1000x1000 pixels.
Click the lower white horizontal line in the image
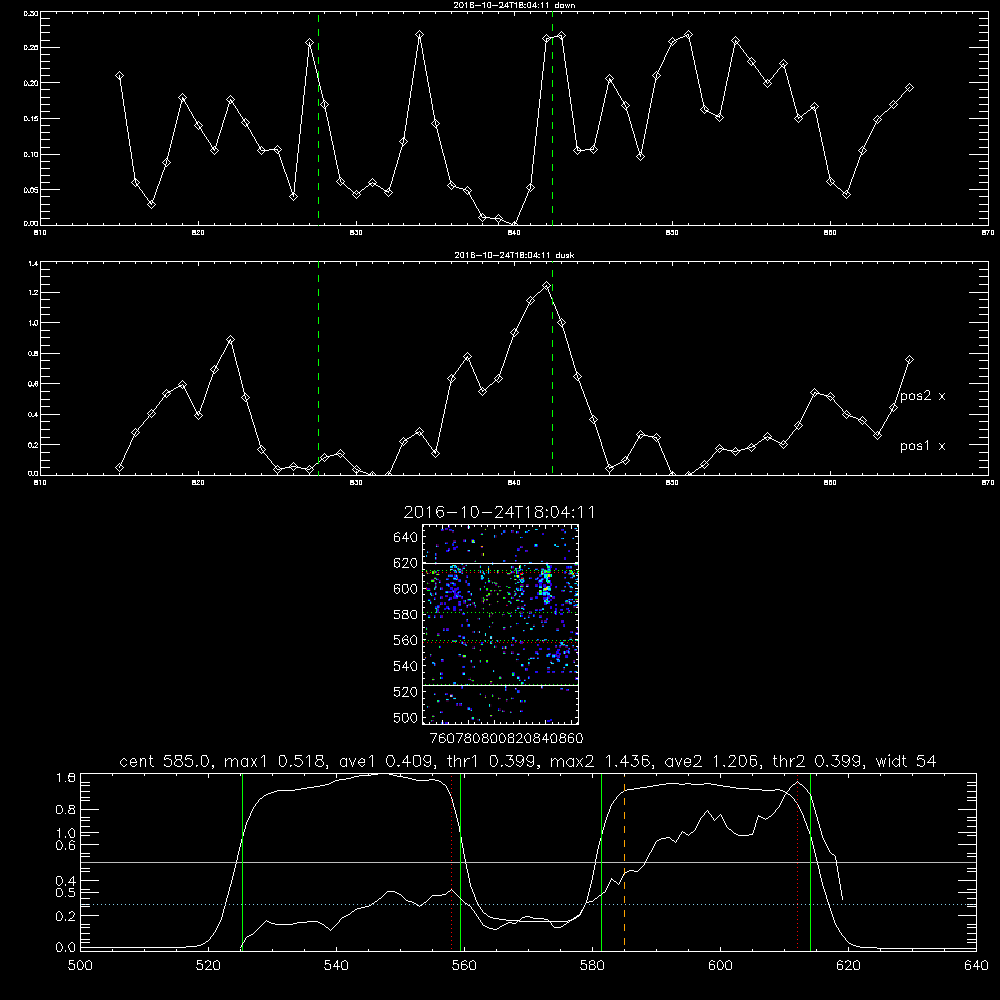pyautogui.click(x=500, y=685)
